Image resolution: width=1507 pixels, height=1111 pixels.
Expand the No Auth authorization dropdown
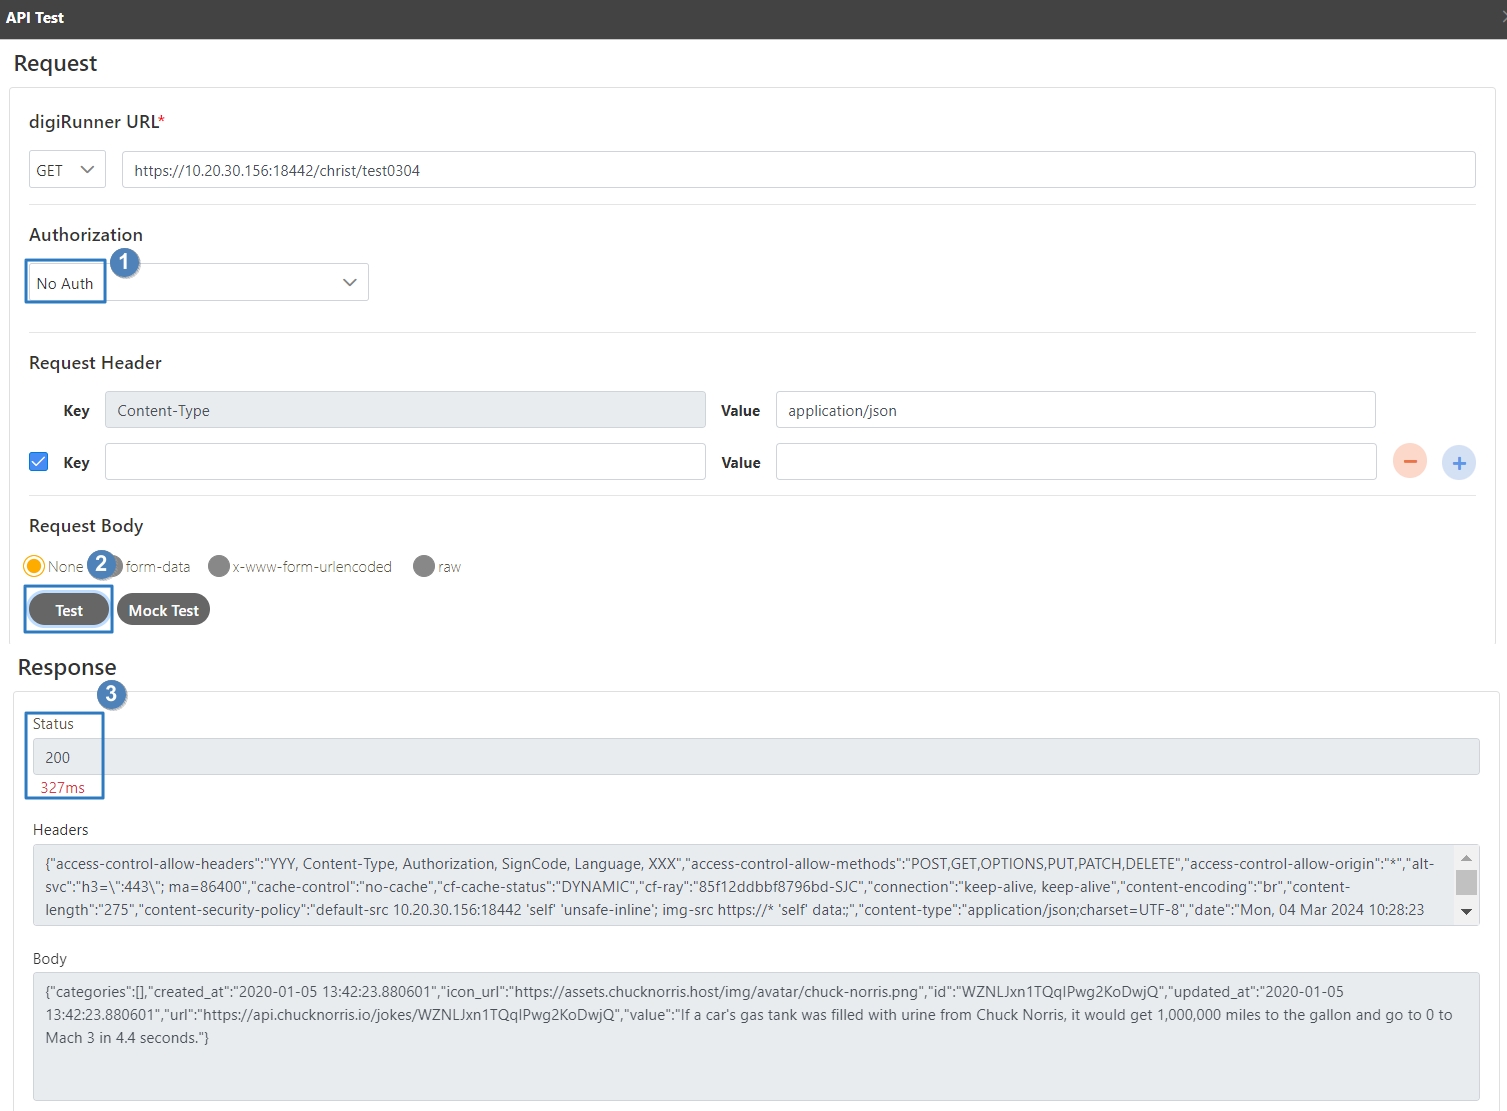(x=198, y=283)
